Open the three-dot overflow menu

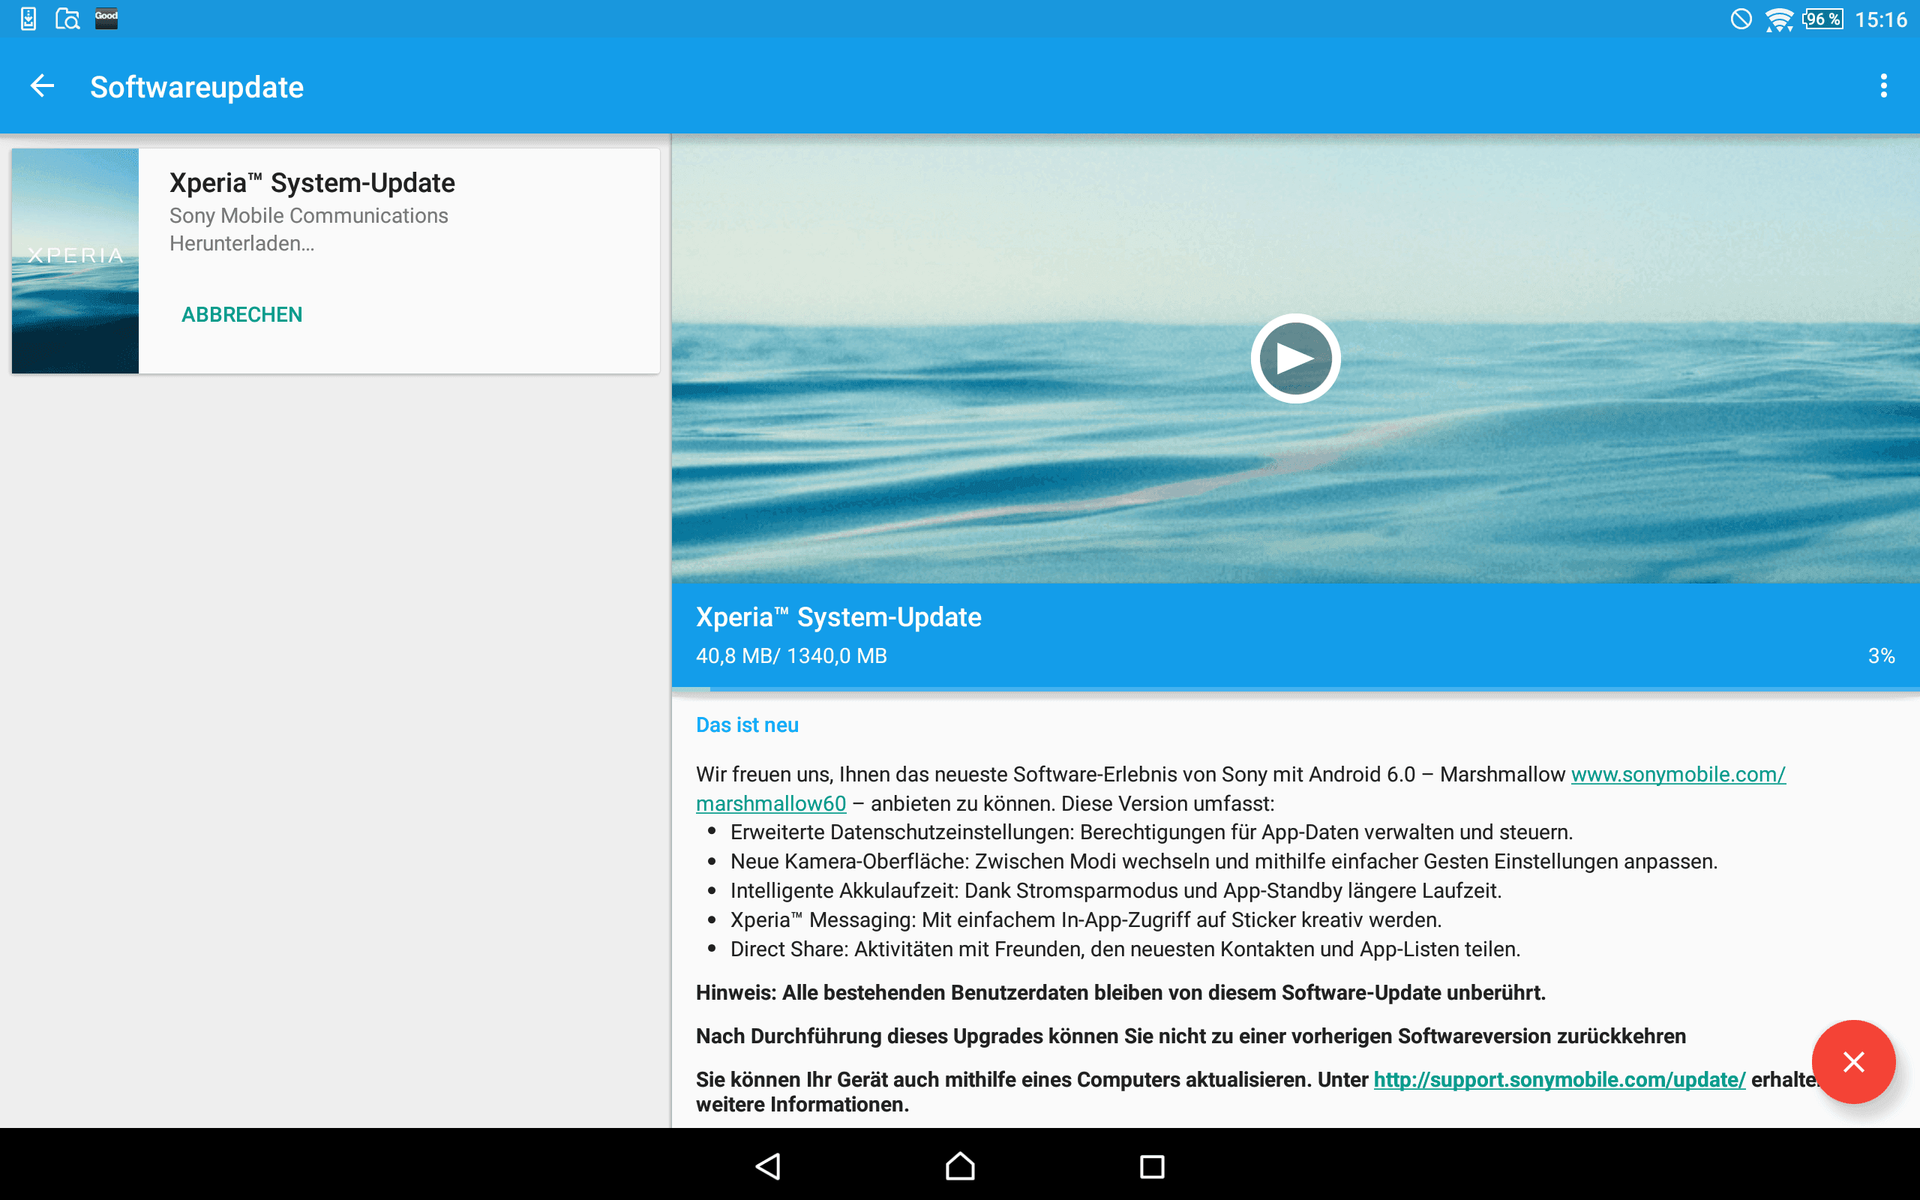point(1883,87)
